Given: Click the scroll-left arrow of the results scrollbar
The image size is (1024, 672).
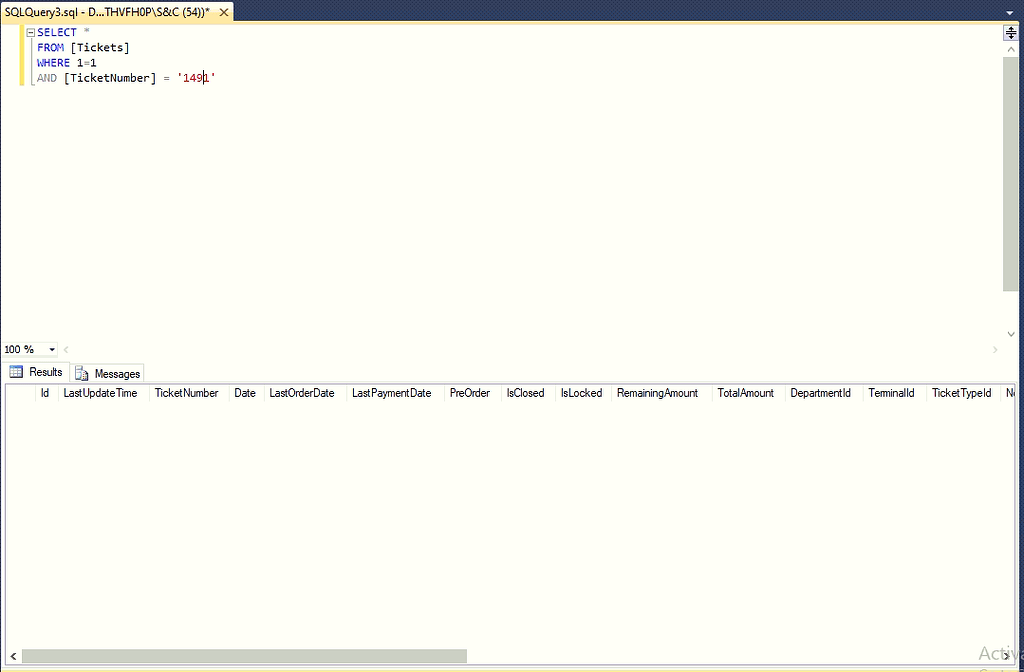Looking at the screenshot, I should click(11, 656).
